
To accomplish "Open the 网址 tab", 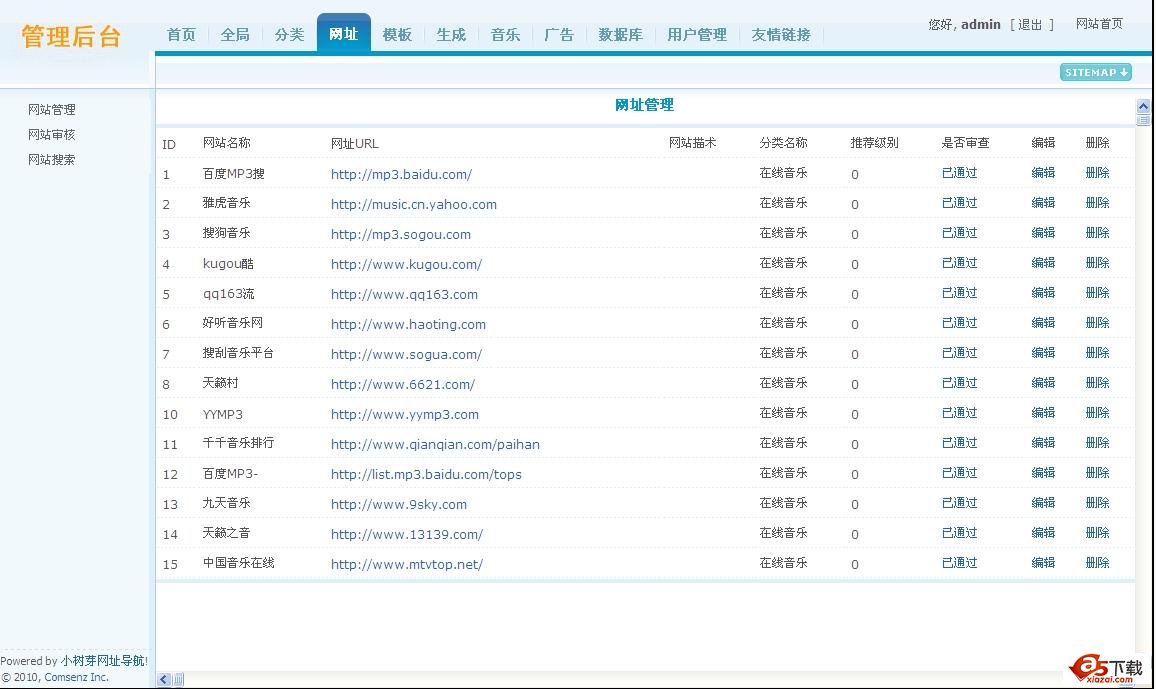I will (x=343, y=34).
